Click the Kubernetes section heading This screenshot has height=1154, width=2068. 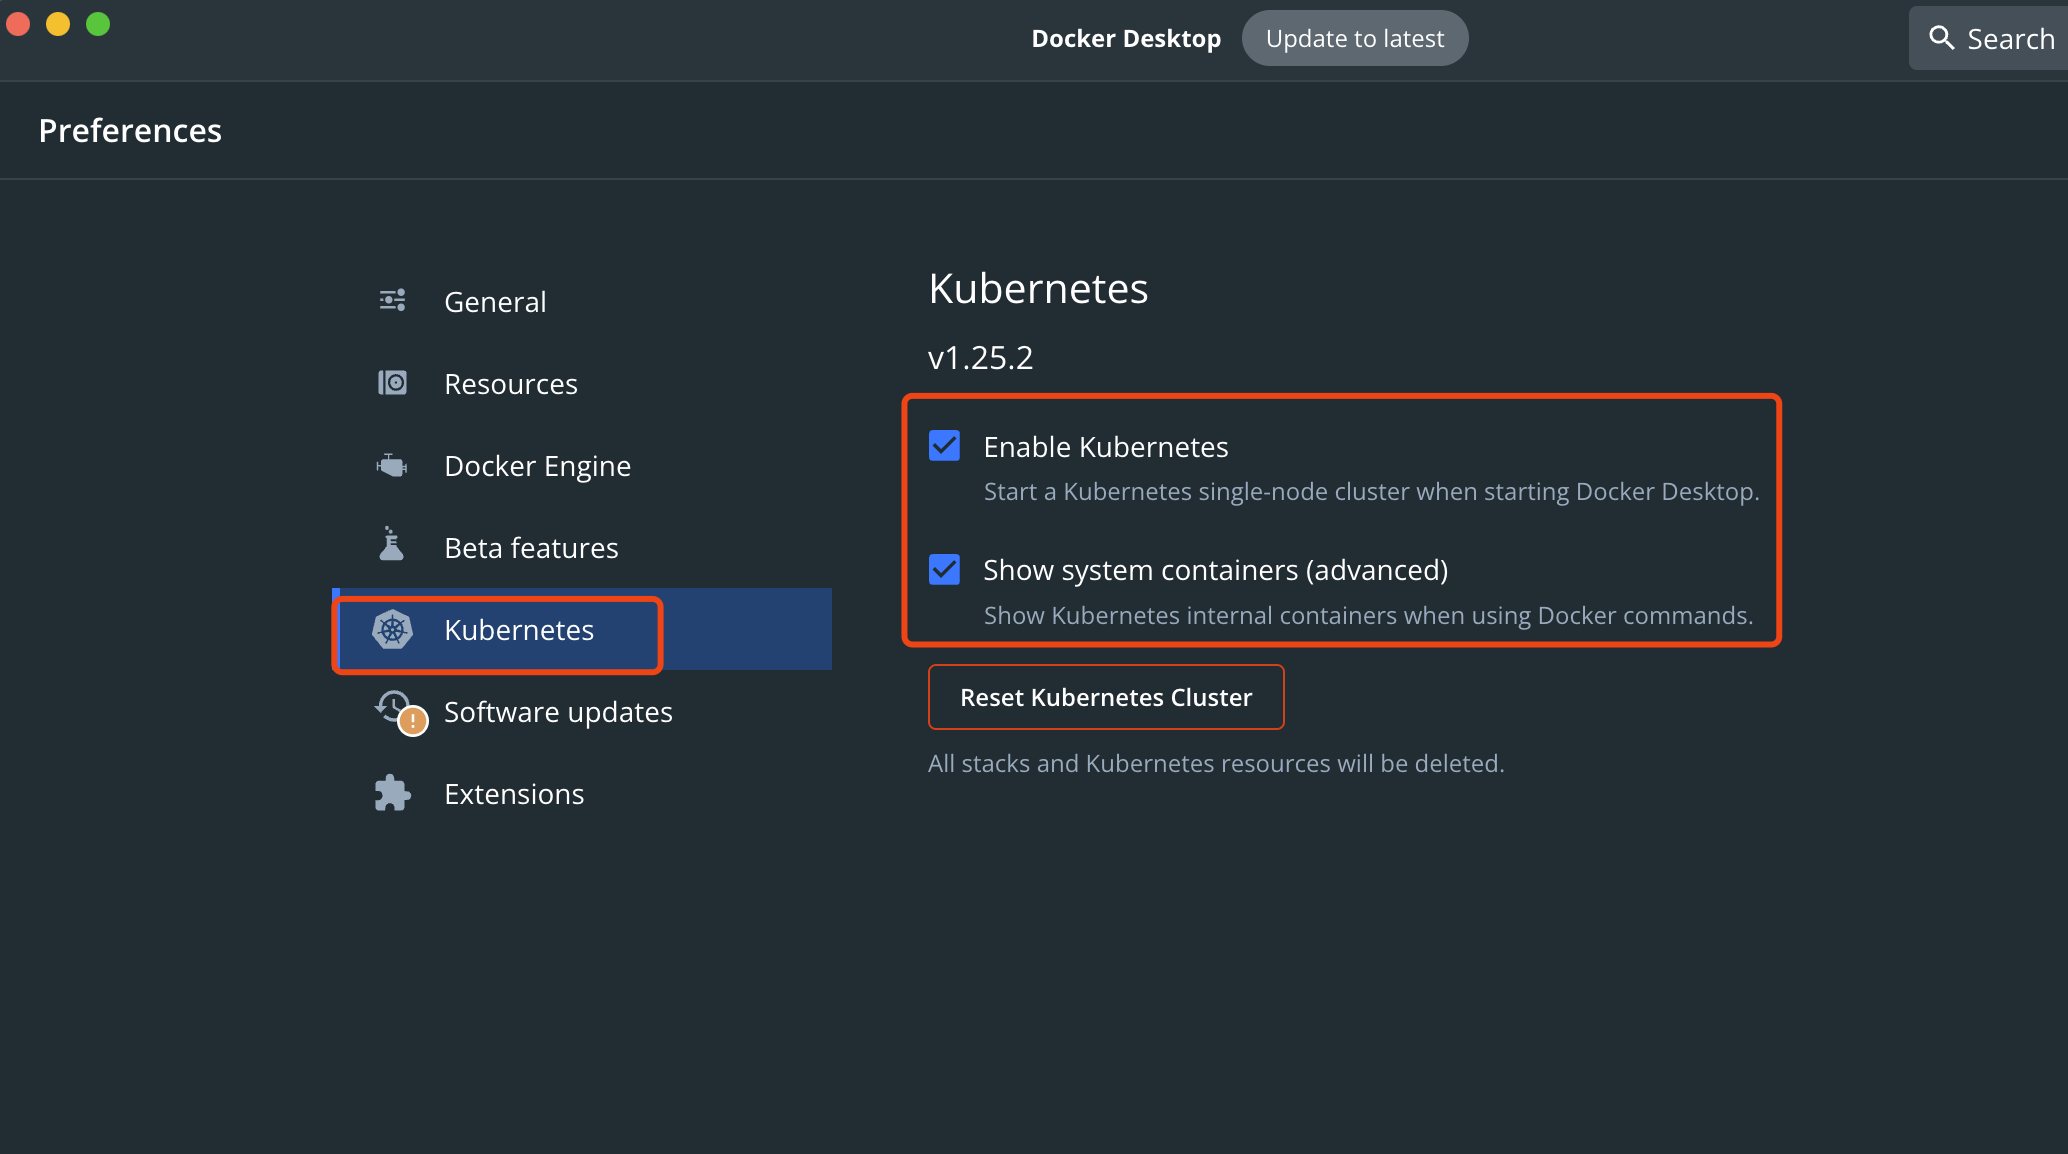(x=1038, y=288)
